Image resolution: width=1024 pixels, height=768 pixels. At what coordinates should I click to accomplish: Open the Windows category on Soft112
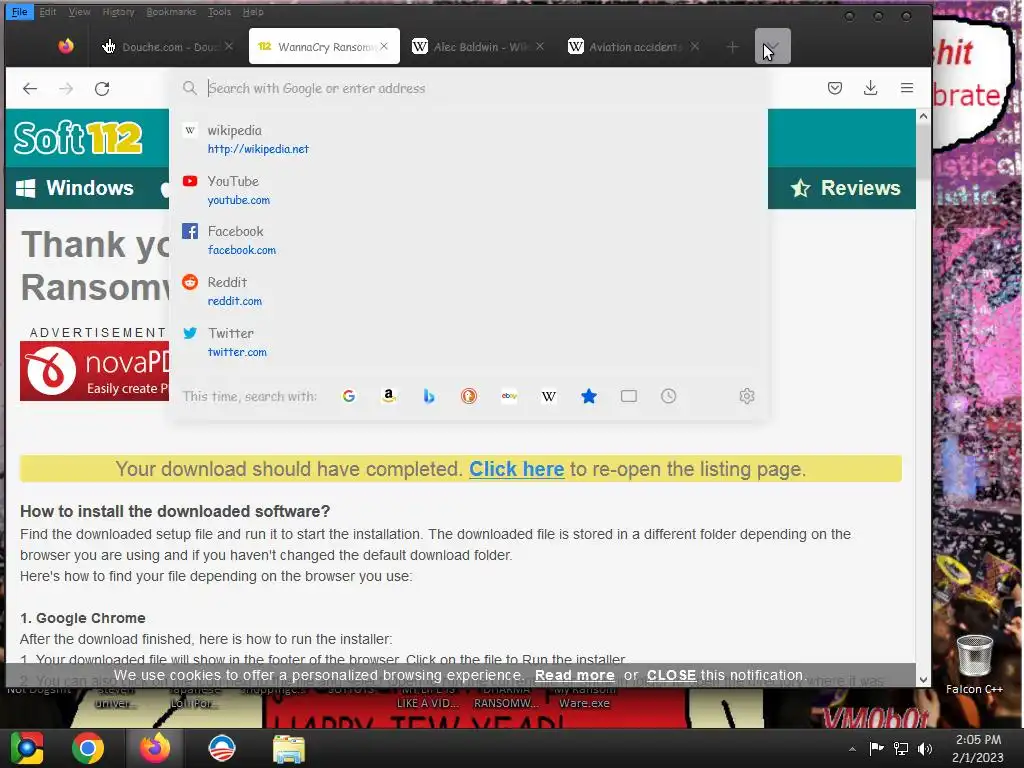pyautogui.click(x=75, y=188)
